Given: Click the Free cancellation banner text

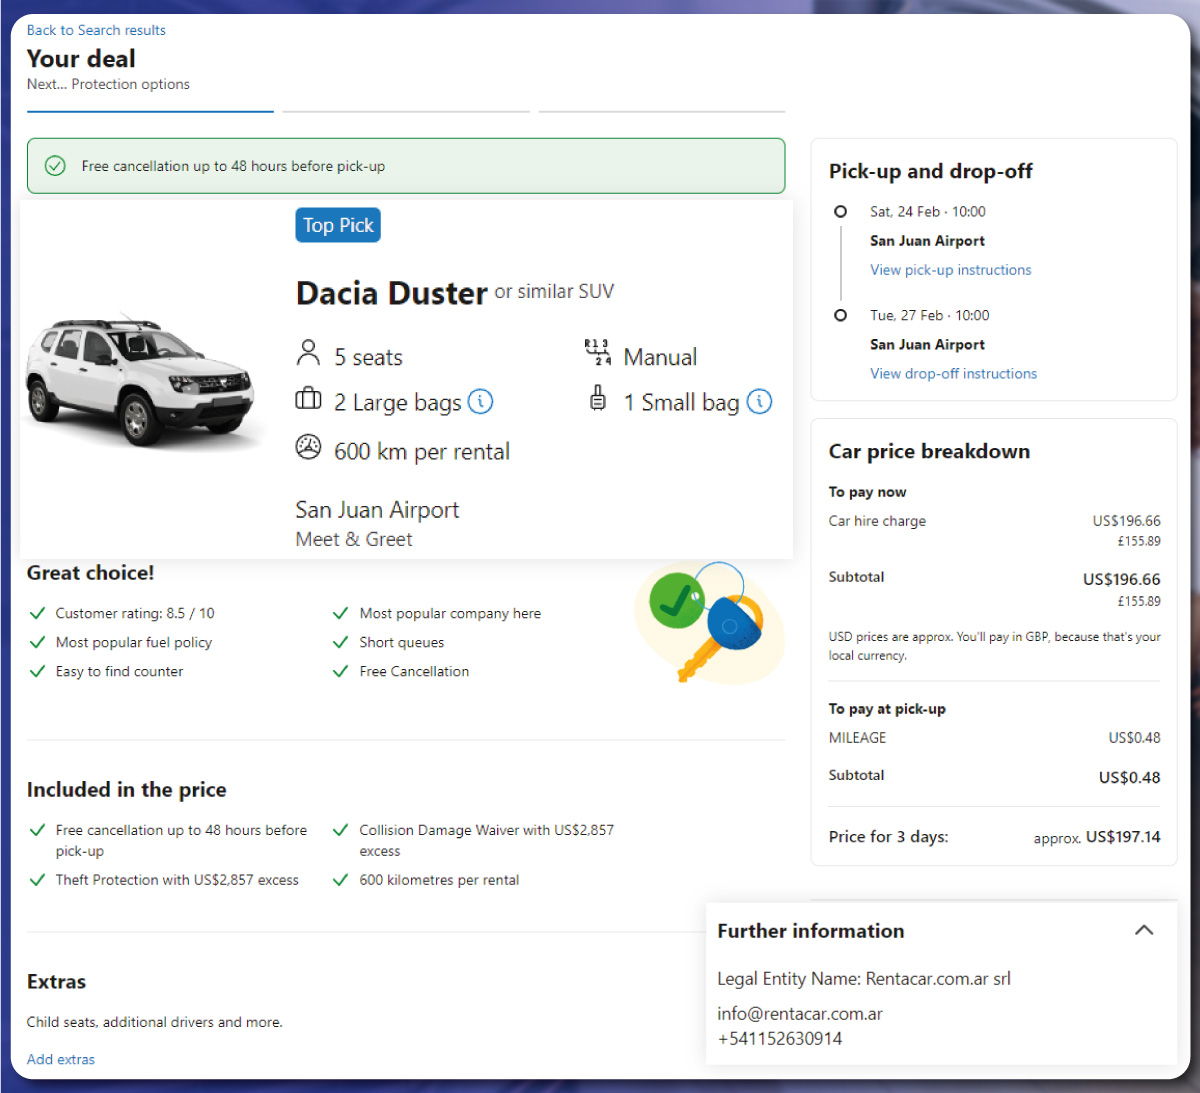Looking at the screenshot, I should tap(233, 166).
